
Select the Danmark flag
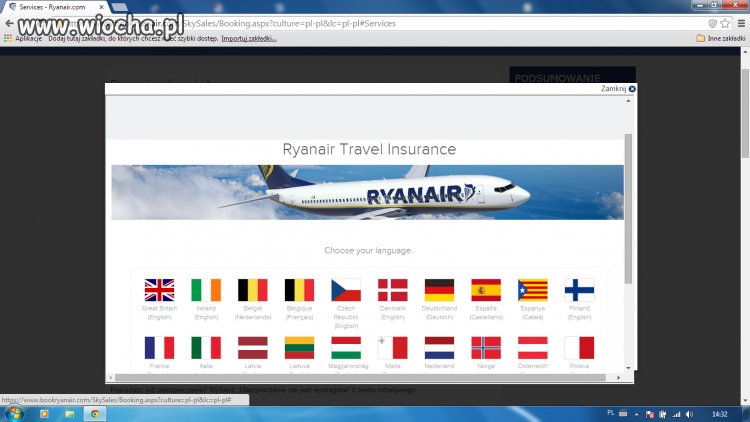tap(393, 290)
